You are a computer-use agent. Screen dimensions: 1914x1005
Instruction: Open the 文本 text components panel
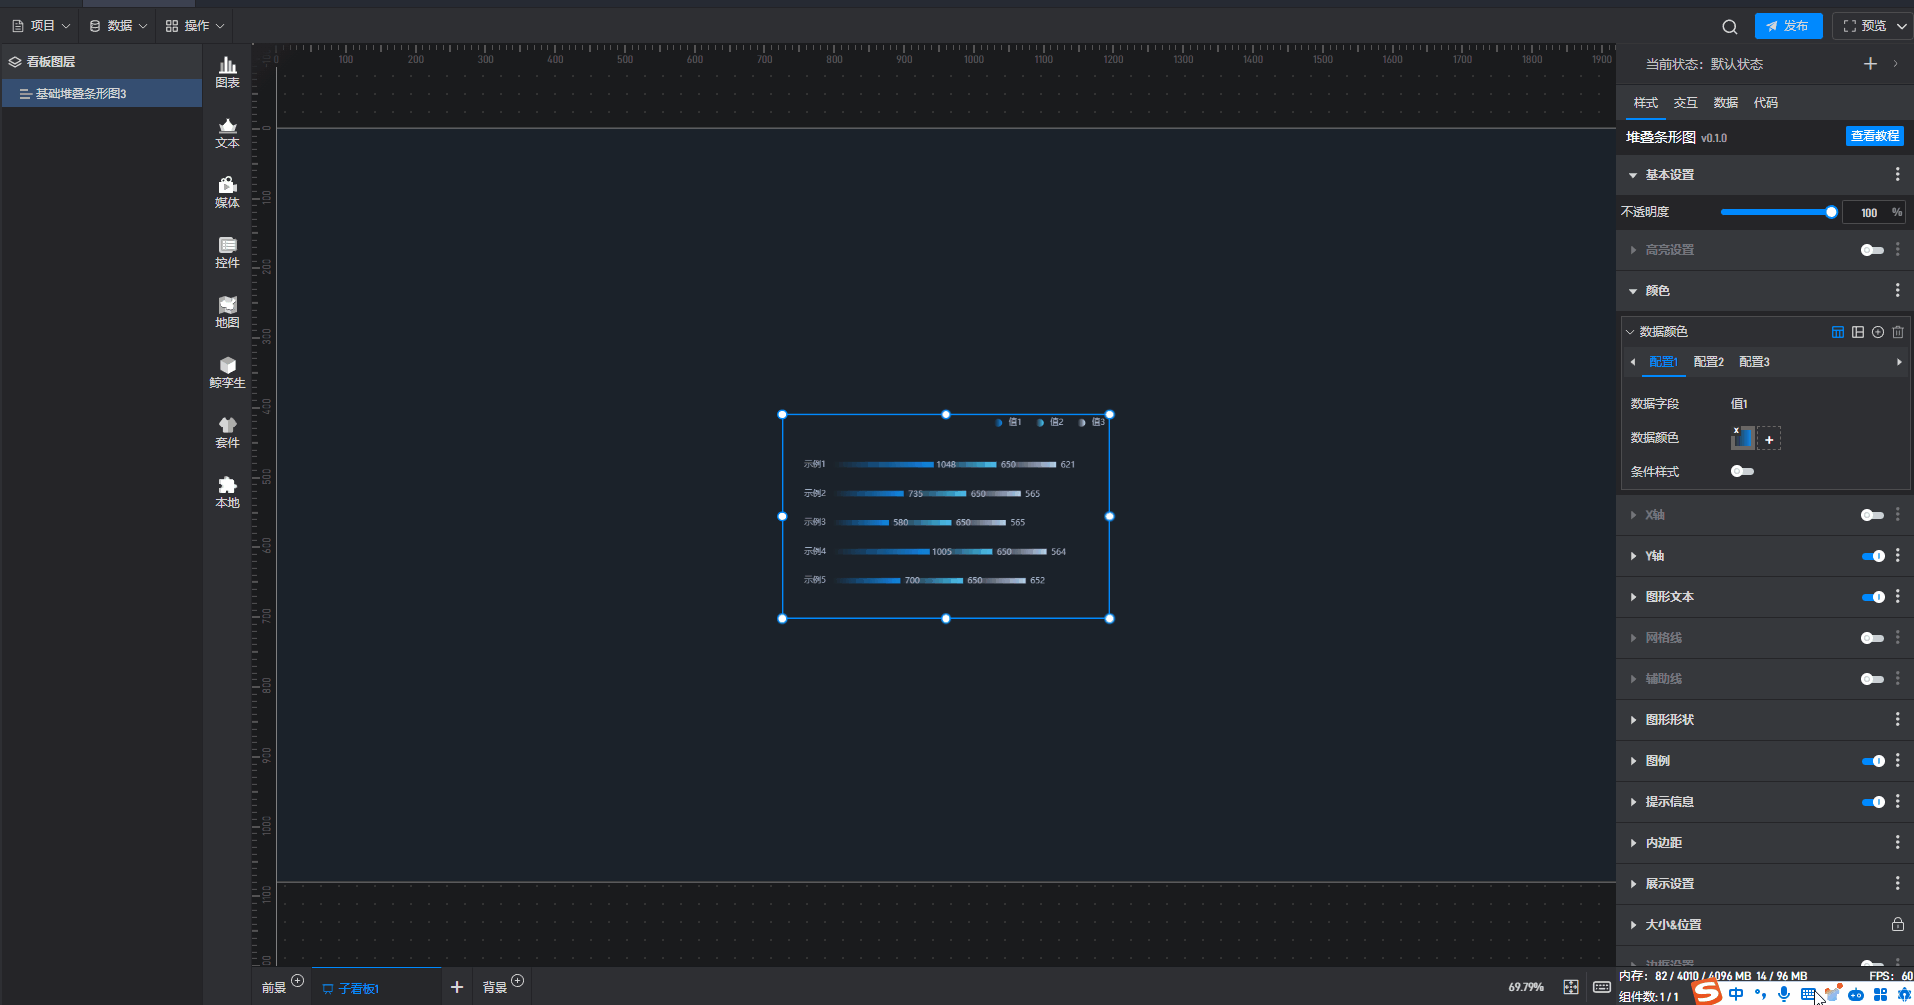coord(227,133)
